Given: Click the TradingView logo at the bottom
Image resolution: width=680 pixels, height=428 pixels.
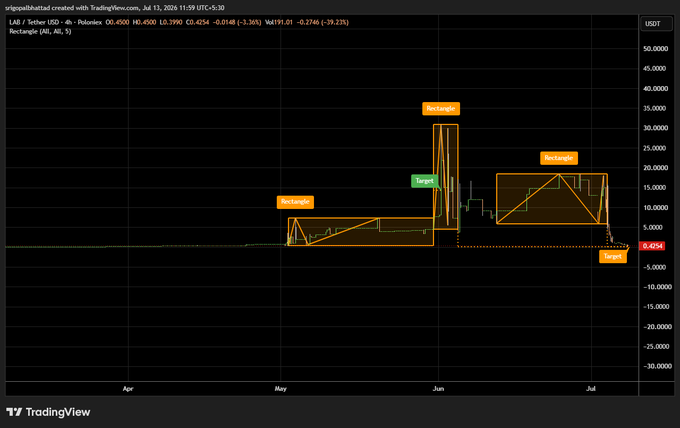Looking at the screenshot, I should [48, 412].
